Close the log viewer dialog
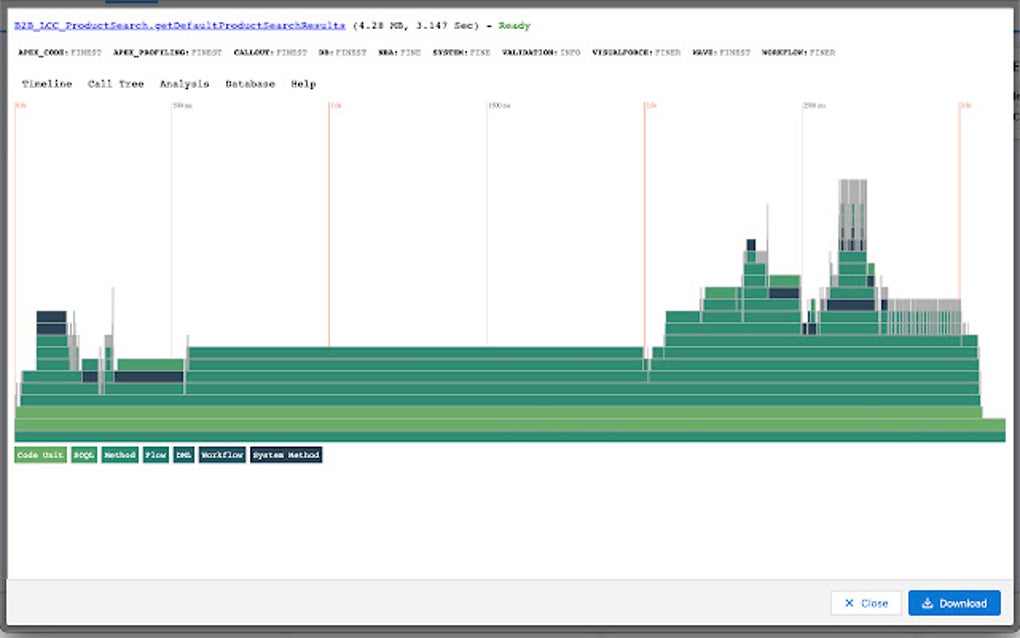 (866, 603)
